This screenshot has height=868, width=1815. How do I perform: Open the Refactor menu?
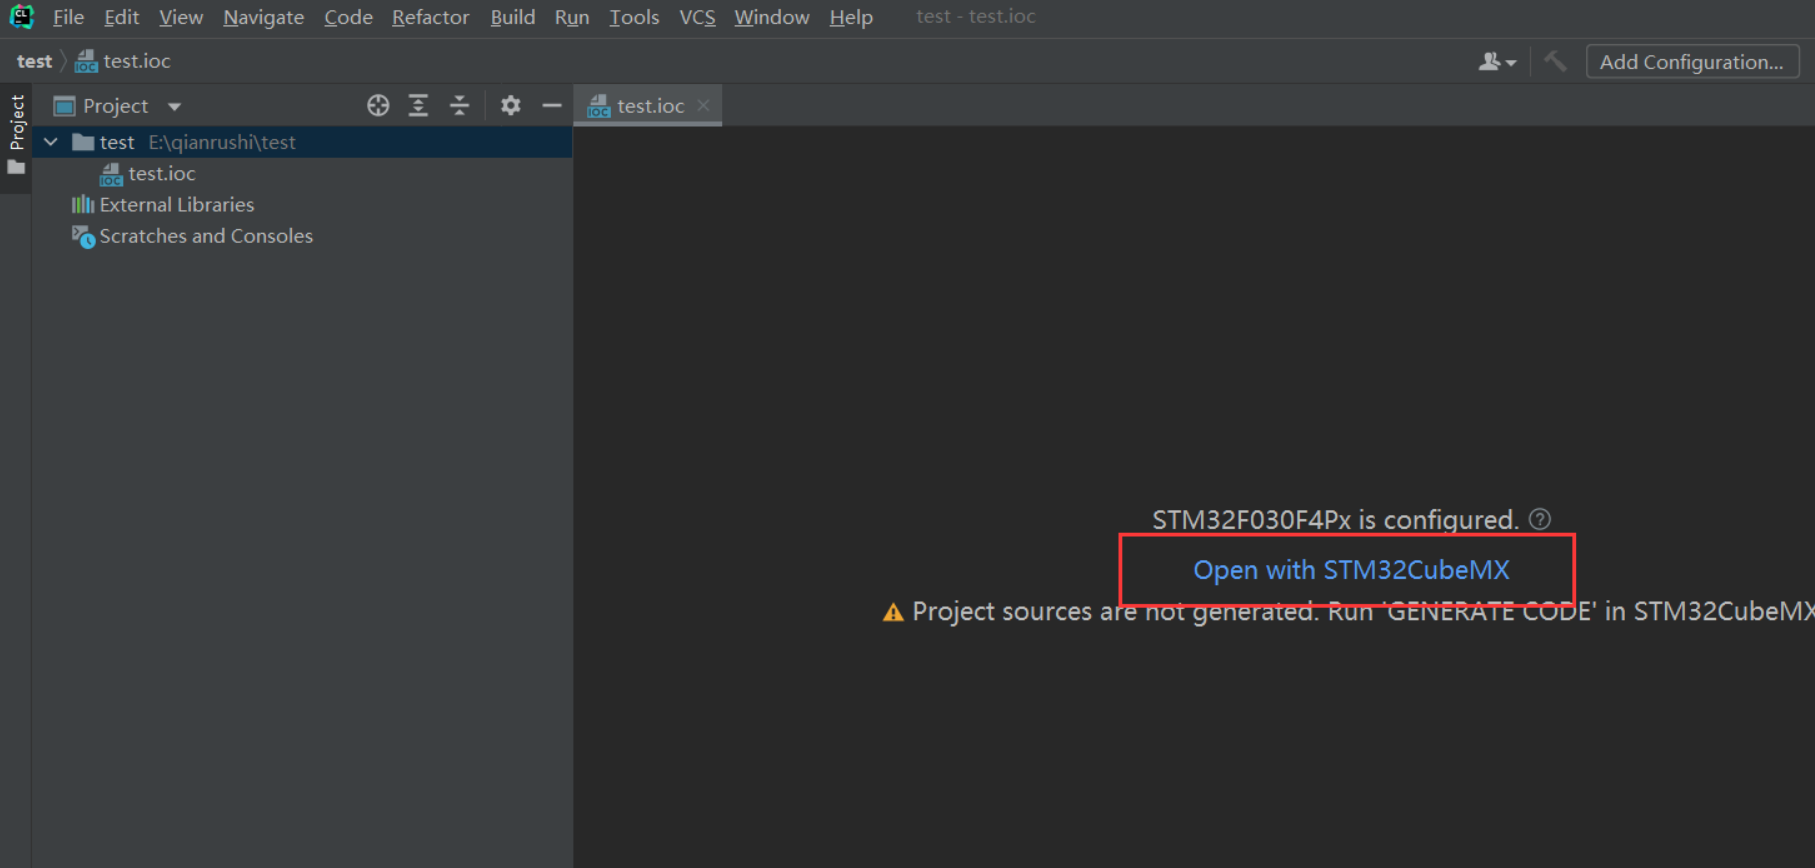click(430, 17)
